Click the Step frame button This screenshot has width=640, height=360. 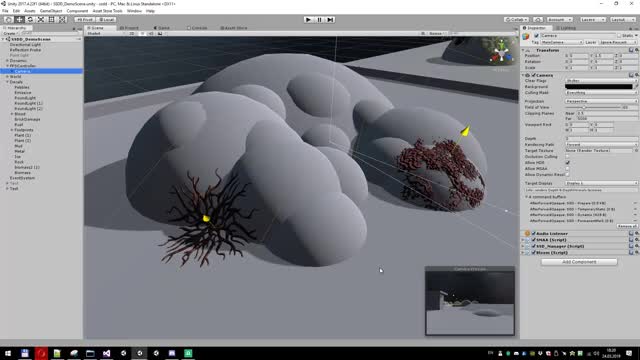pos(330,20)
